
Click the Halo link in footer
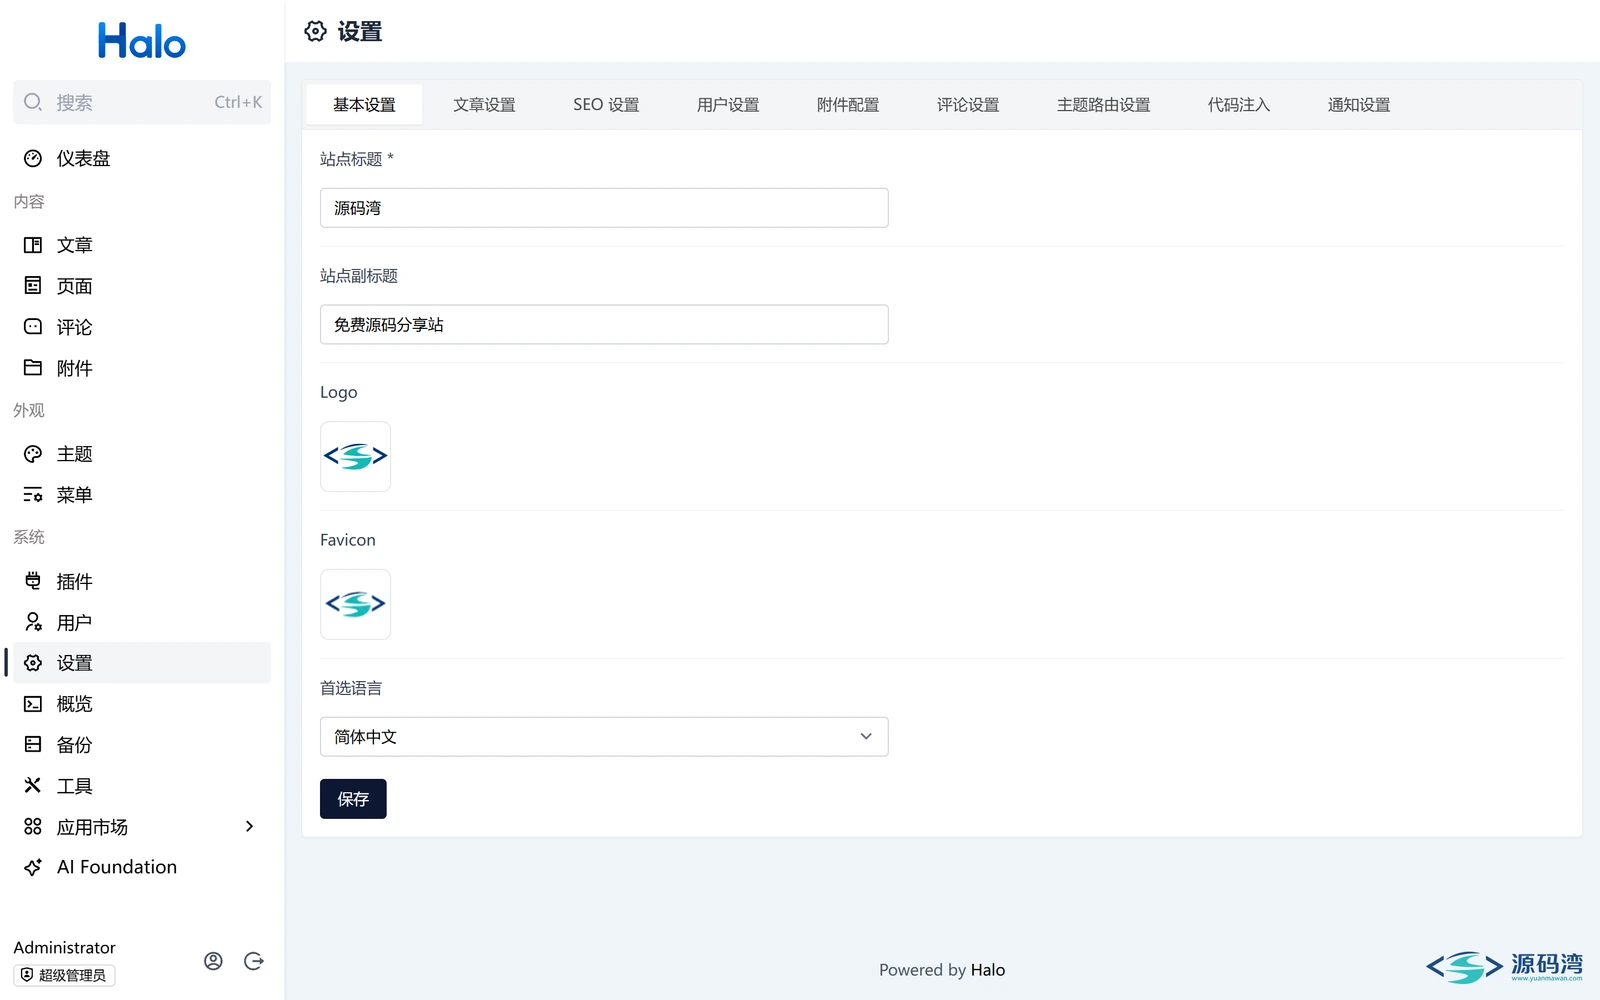click(x=988, y=970)
